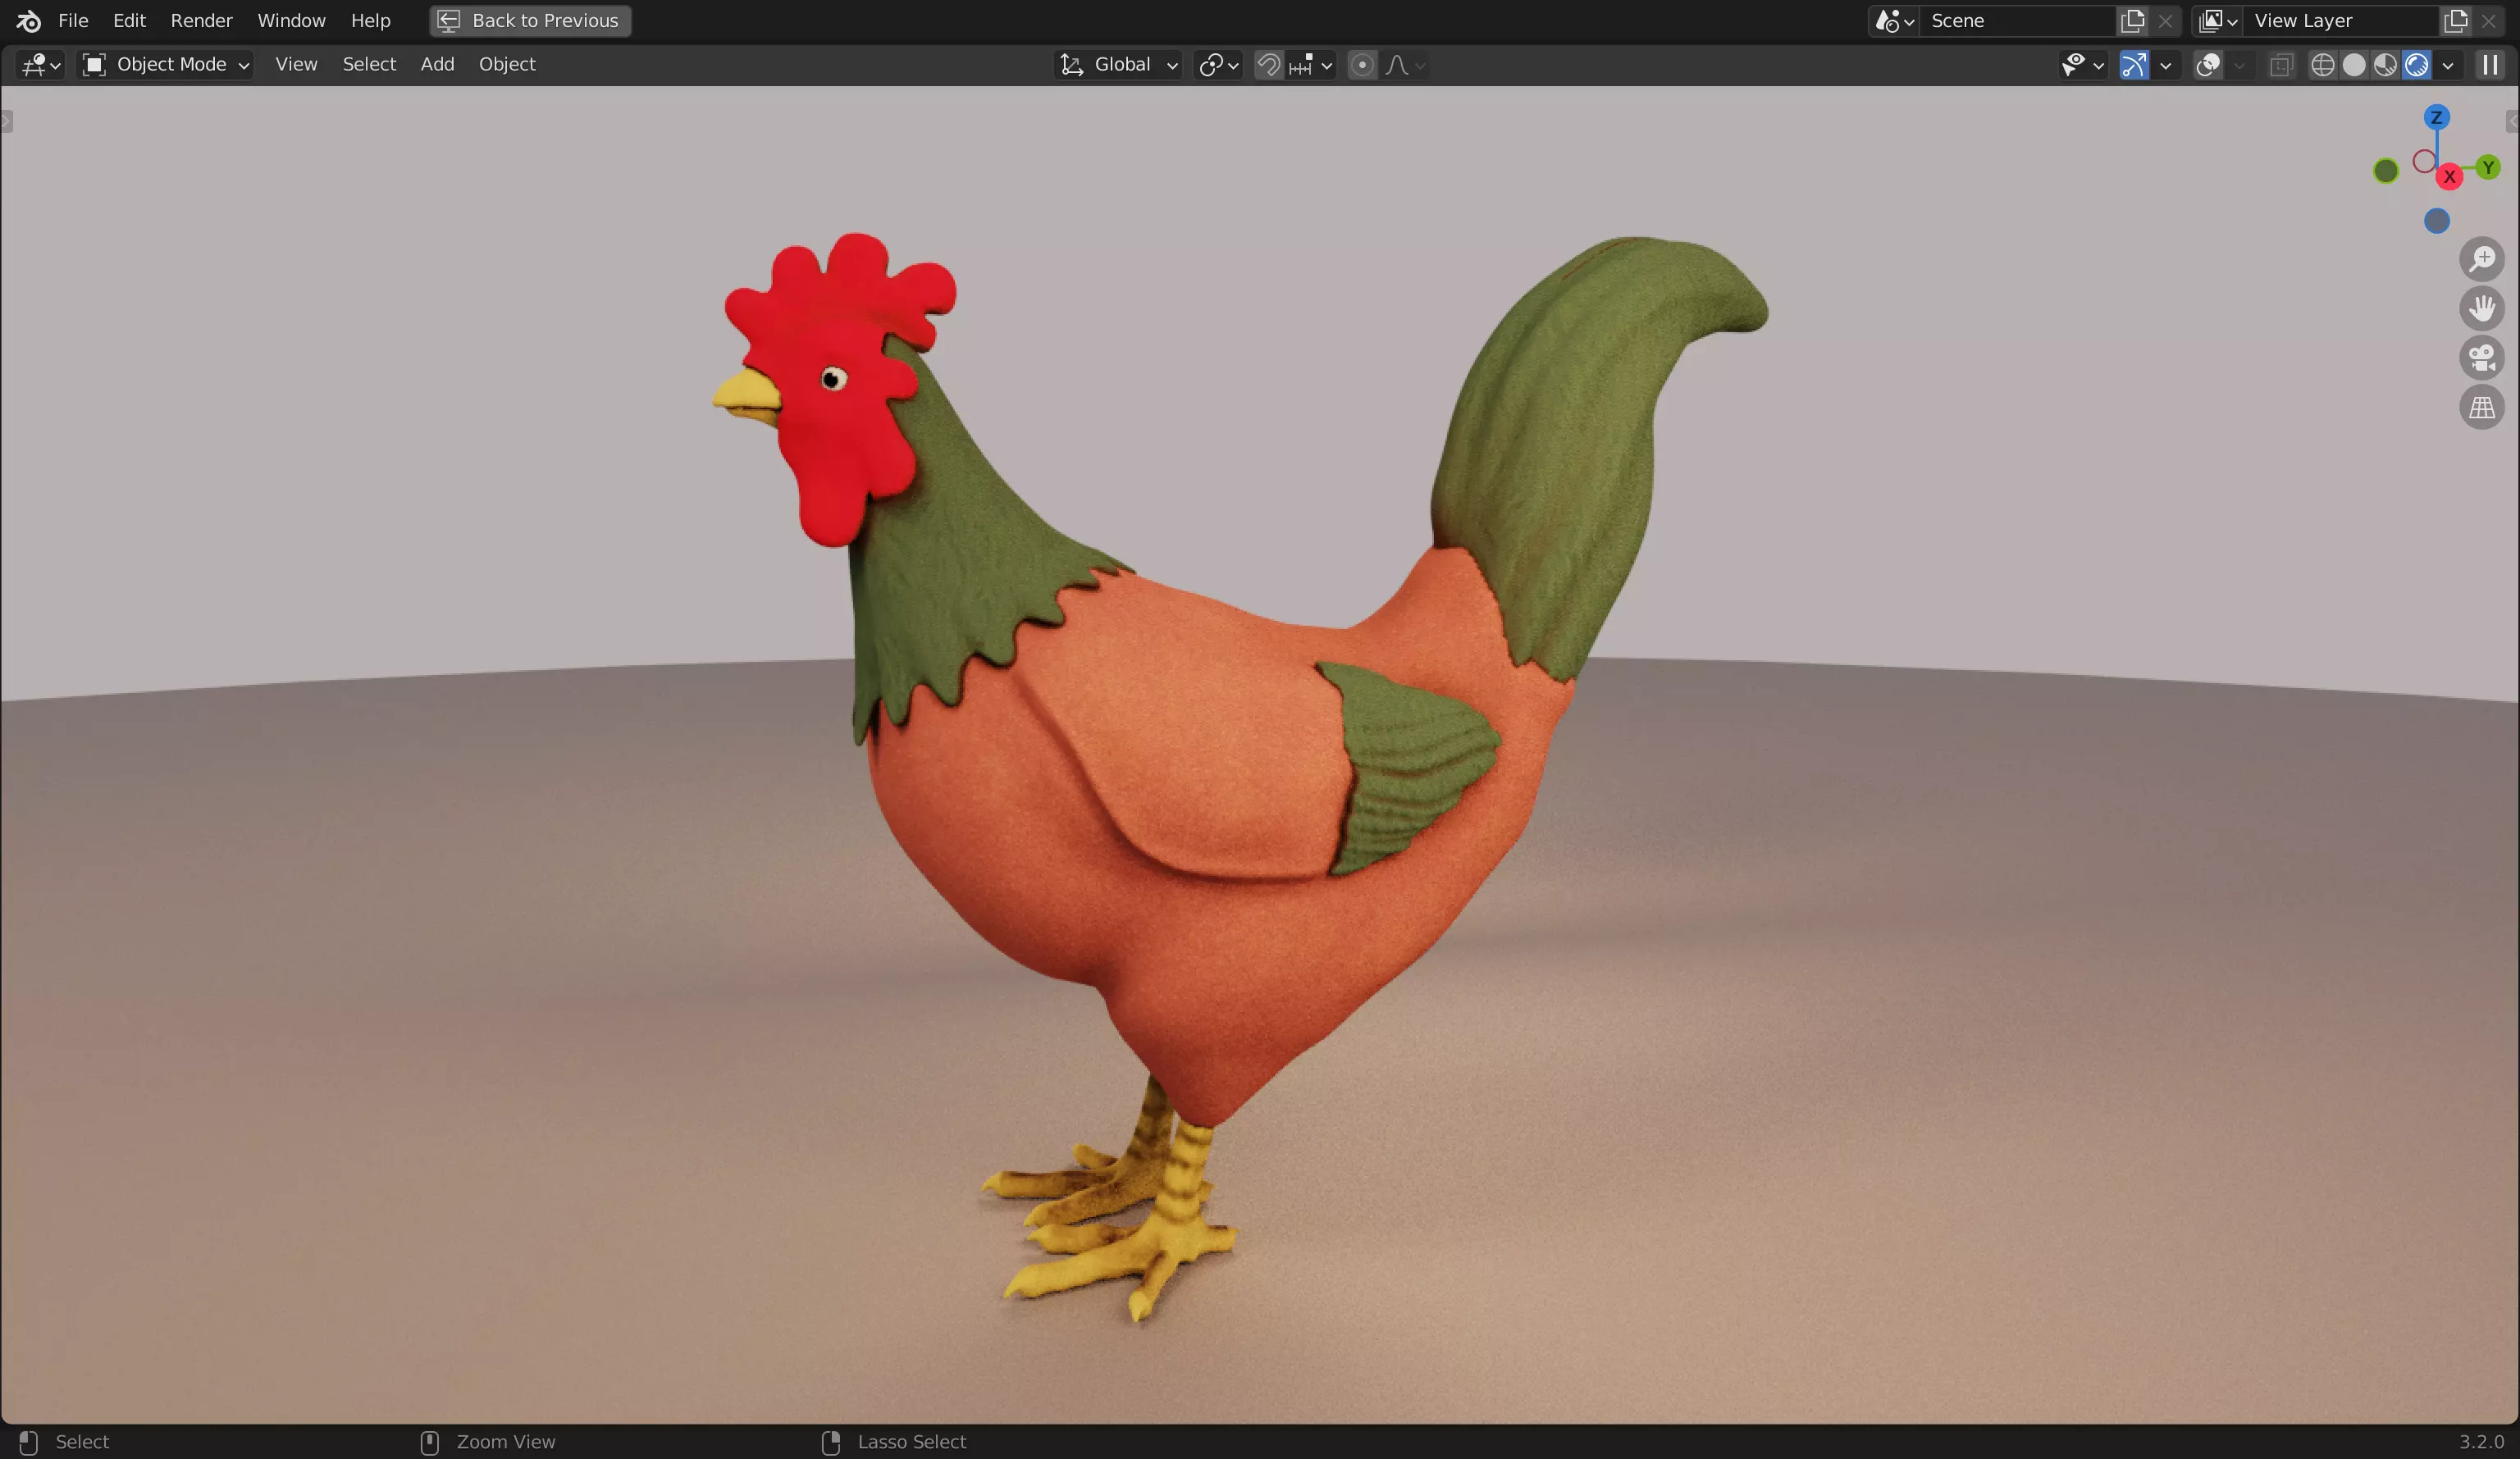
Task: Click the Scene name field
Action: 2015,21
